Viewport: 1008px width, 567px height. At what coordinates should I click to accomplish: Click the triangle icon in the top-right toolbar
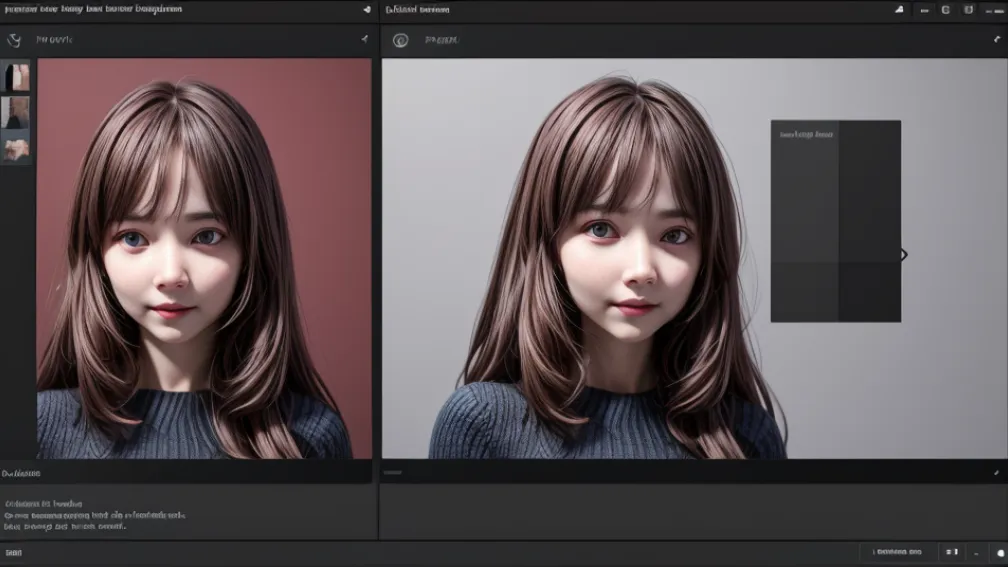click(899, 10)
